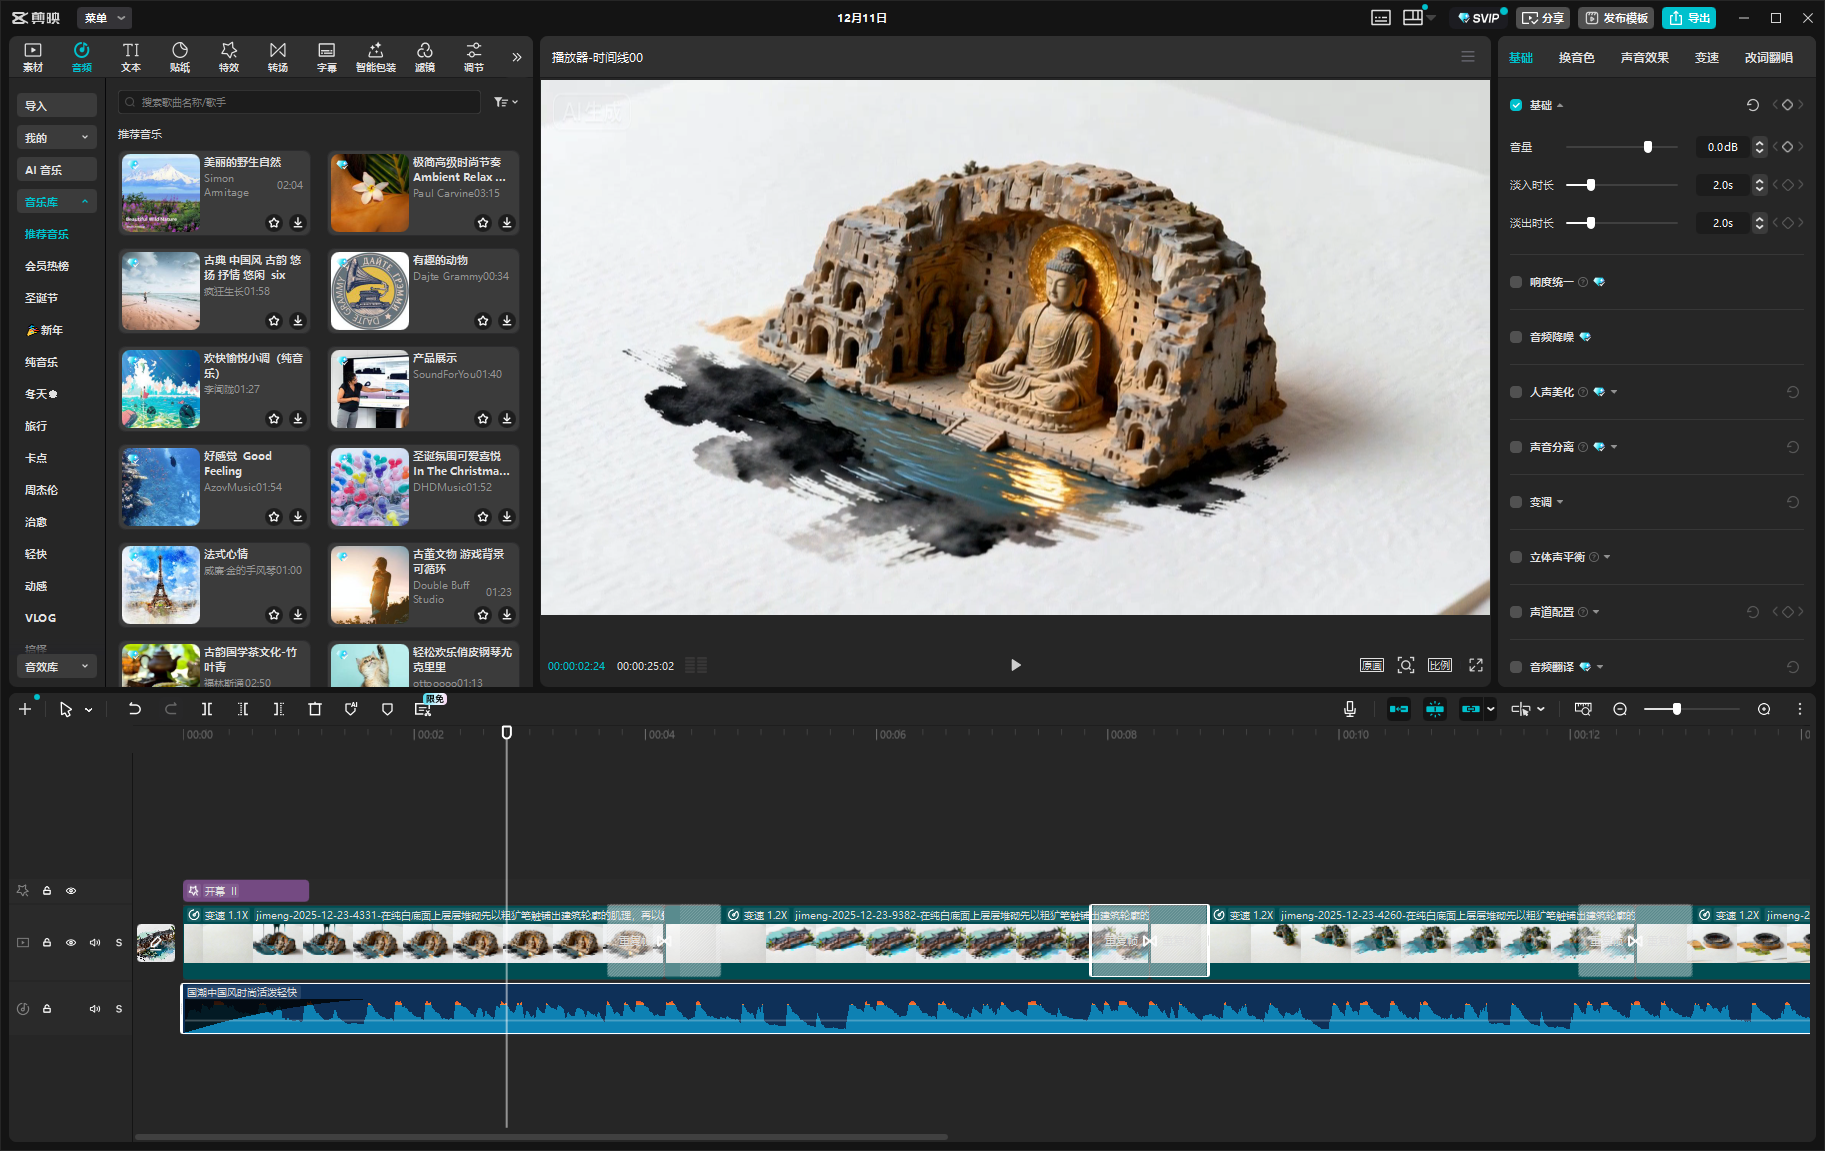Screen dimensions: 1825x1151
Task: Enable the 音频降噪 checkbox
Action: [x=1516, y=337]
